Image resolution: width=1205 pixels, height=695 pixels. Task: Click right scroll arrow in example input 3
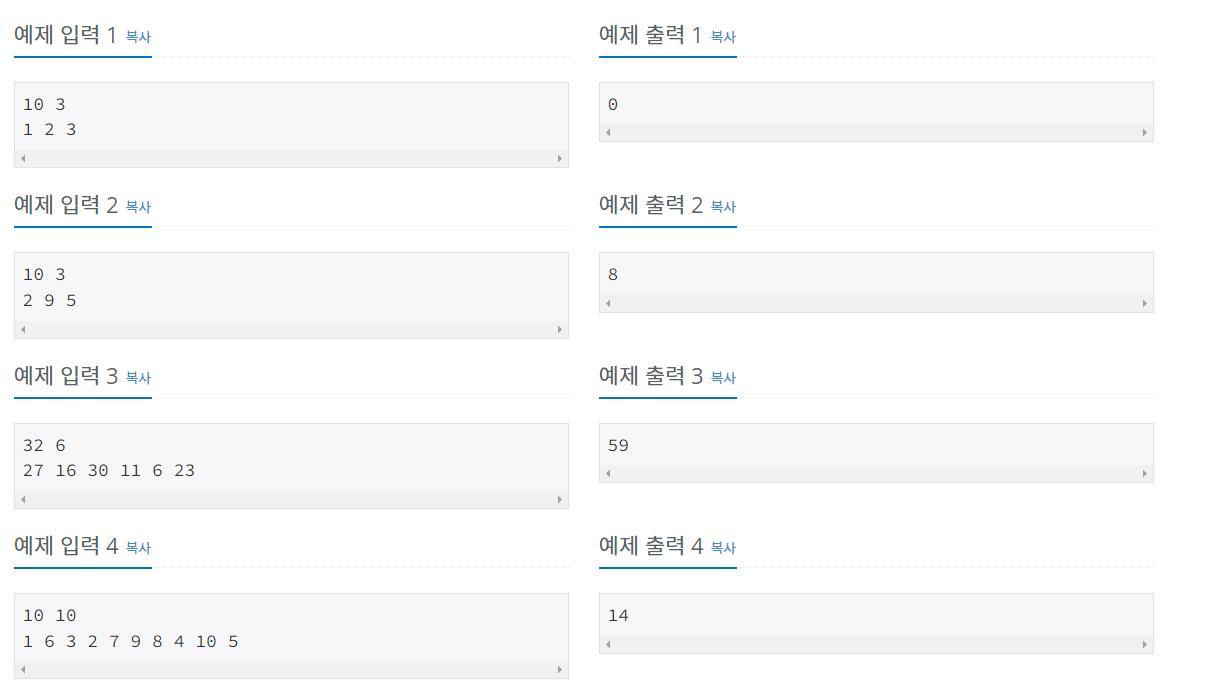(x=560, y=499)
